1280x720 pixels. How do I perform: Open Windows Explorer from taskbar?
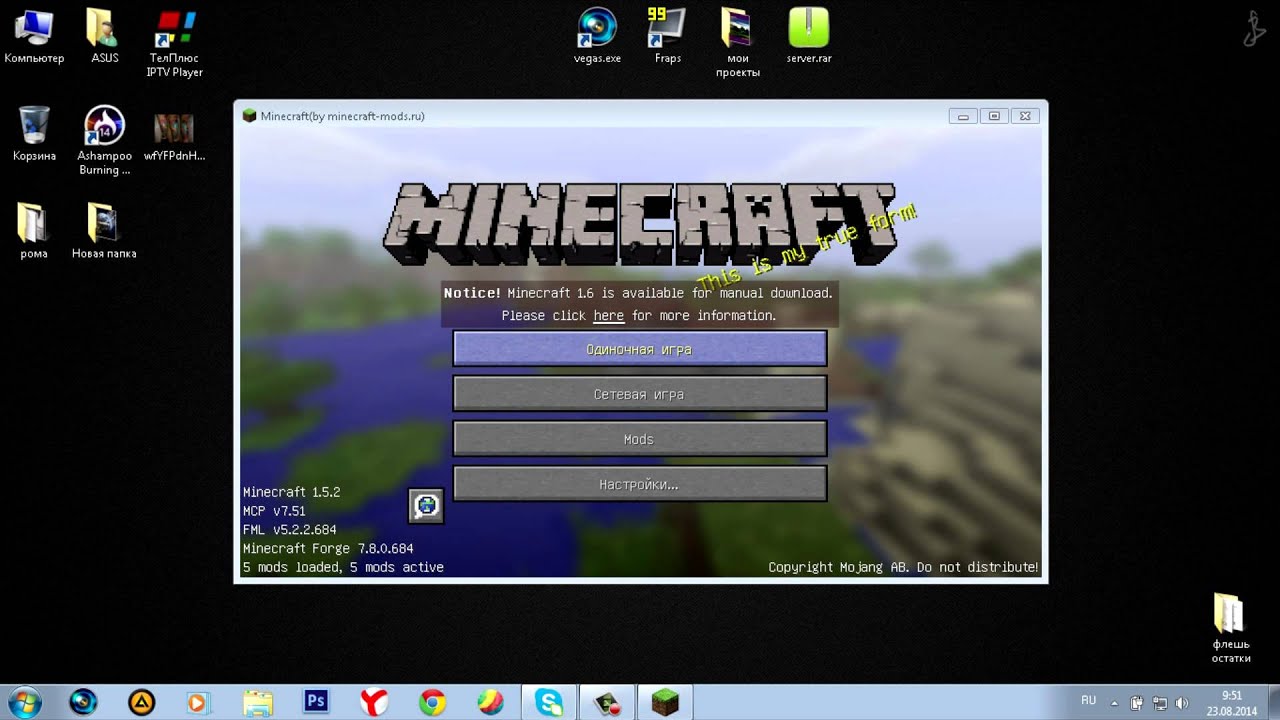[257, 702]
